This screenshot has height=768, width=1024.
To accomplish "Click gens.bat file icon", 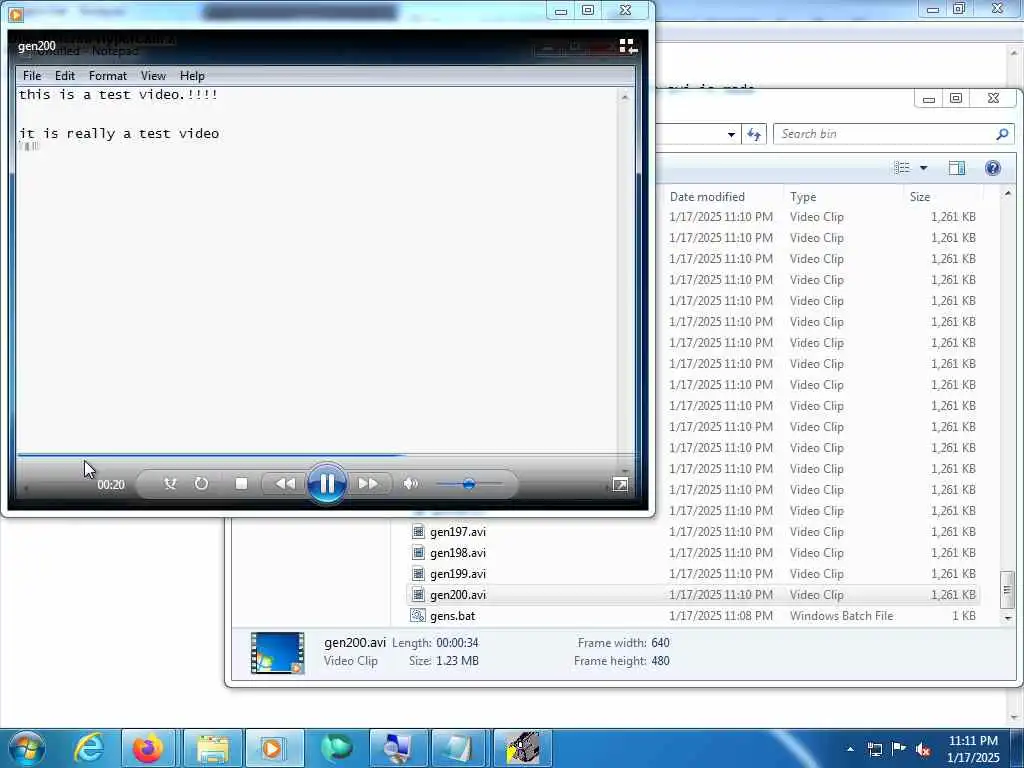I will click(418, 615).
